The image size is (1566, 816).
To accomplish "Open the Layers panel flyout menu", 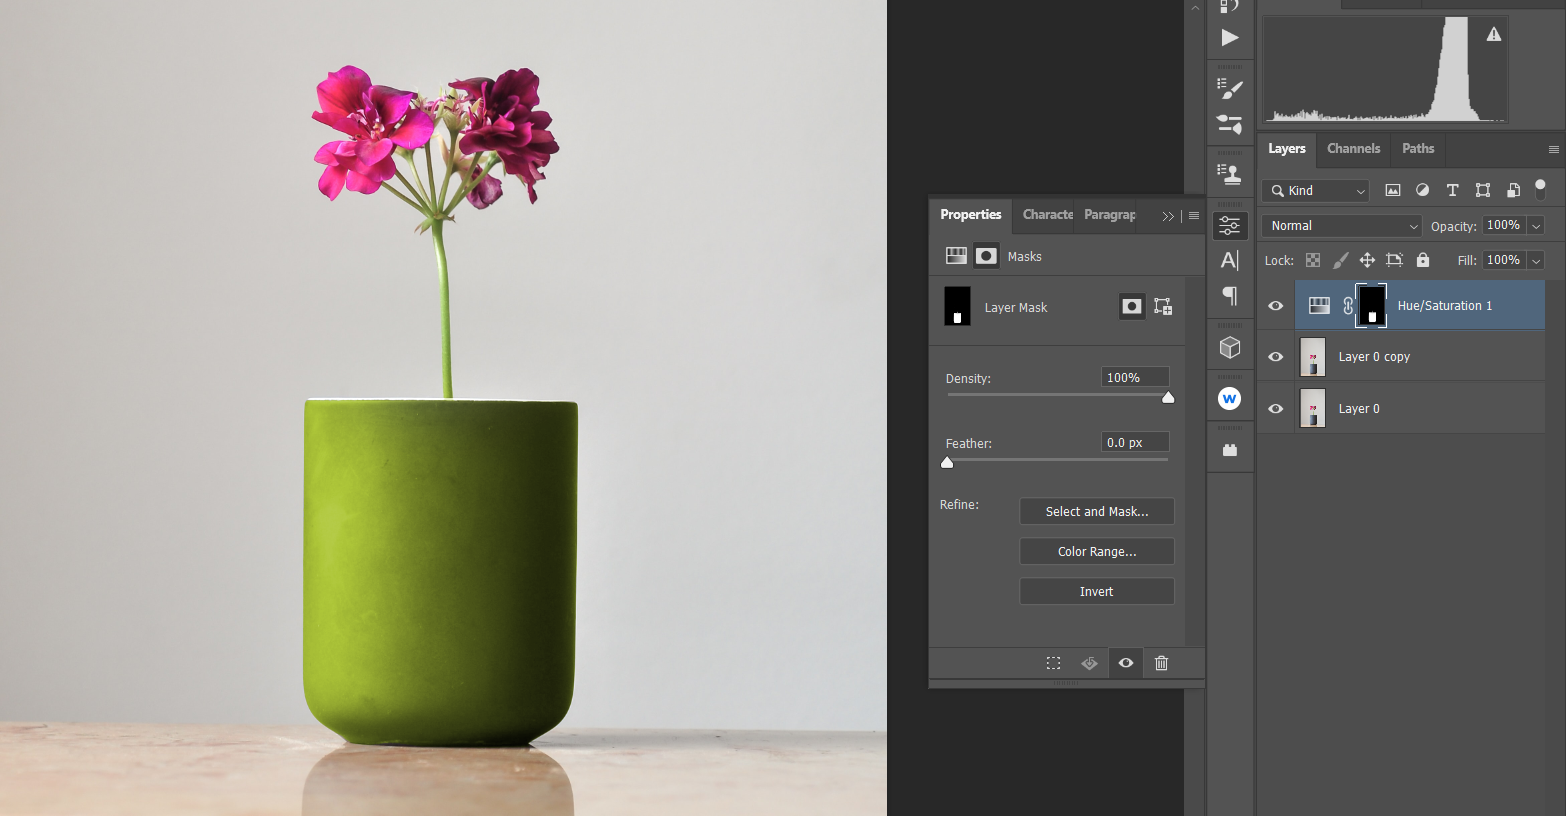I will 1554,150.
